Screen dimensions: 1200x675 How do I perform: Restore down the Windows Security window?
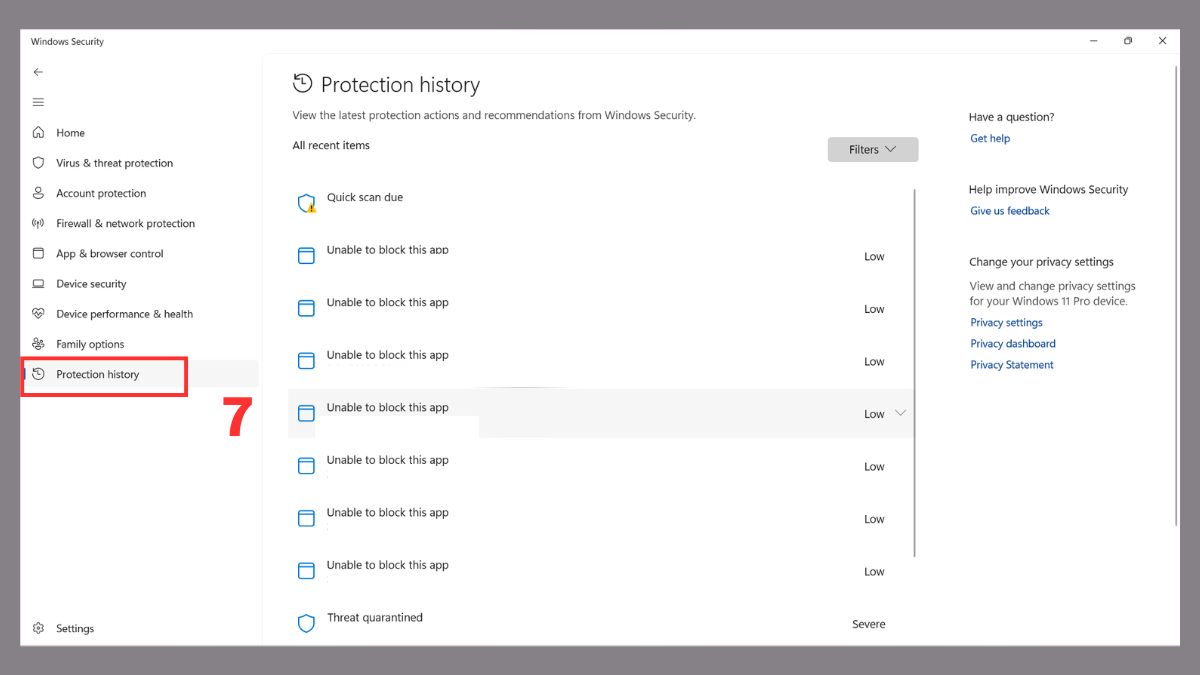click(1128, 41)
